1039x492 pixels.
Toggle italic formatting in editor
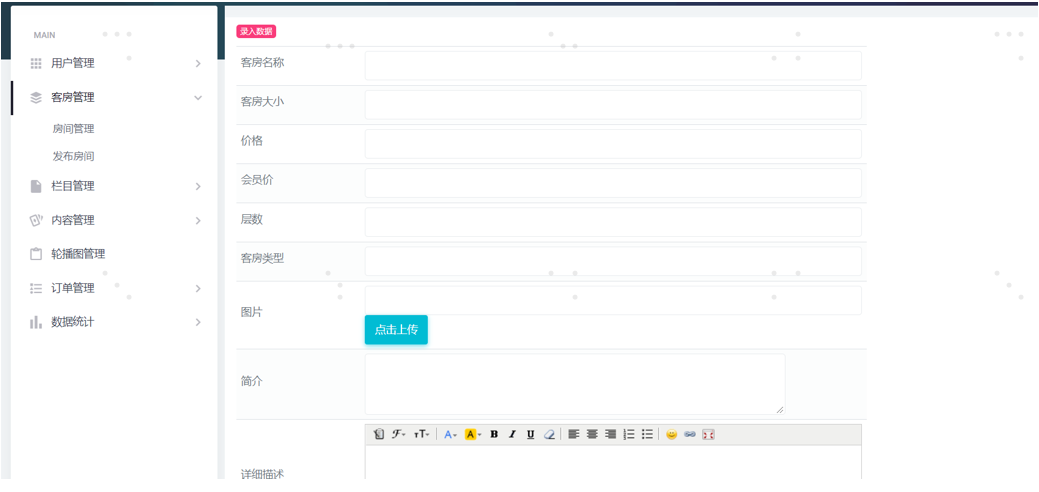(x=512, y=434)
